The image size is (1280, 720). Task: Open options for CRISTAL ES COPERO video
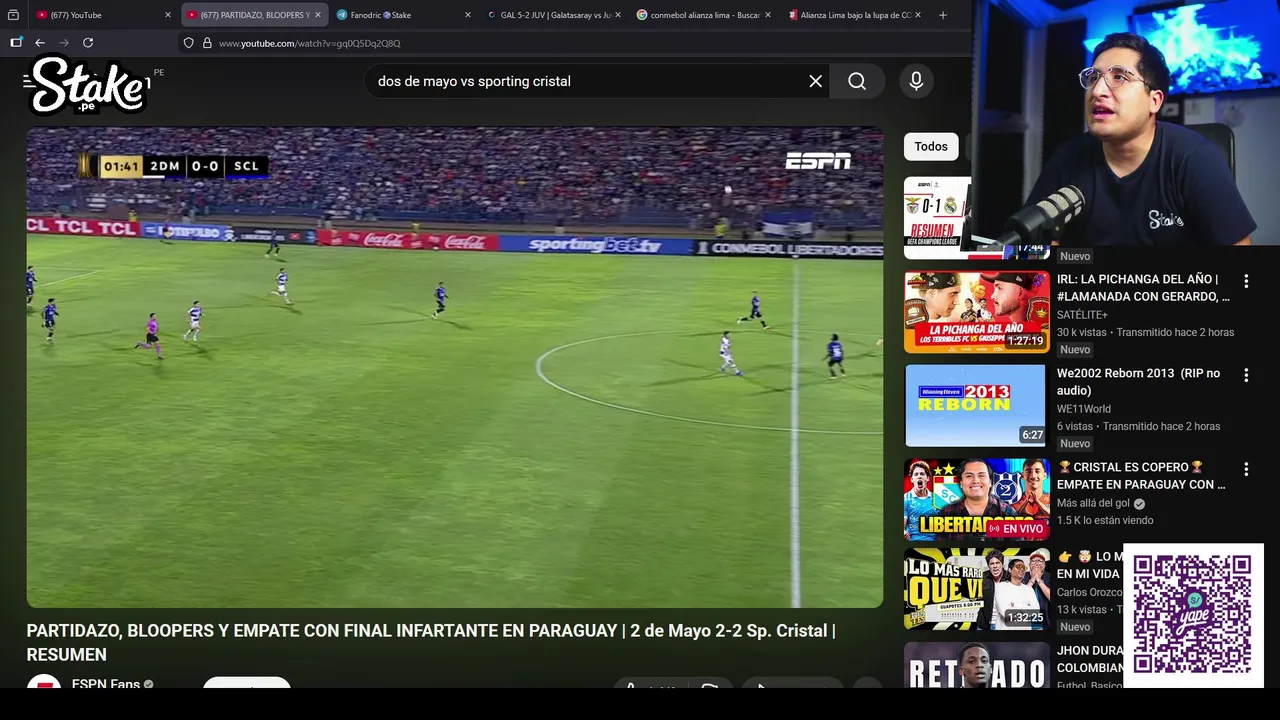click(1246, 469)
